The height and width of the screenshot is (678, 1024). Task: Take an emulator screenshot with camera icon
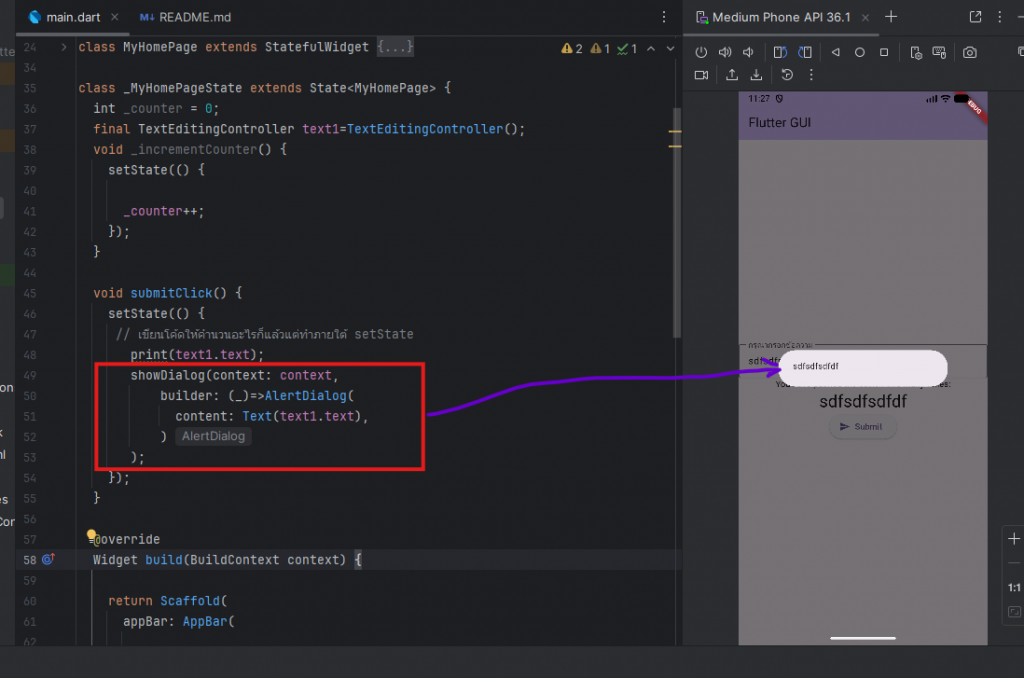coord(969,52)
